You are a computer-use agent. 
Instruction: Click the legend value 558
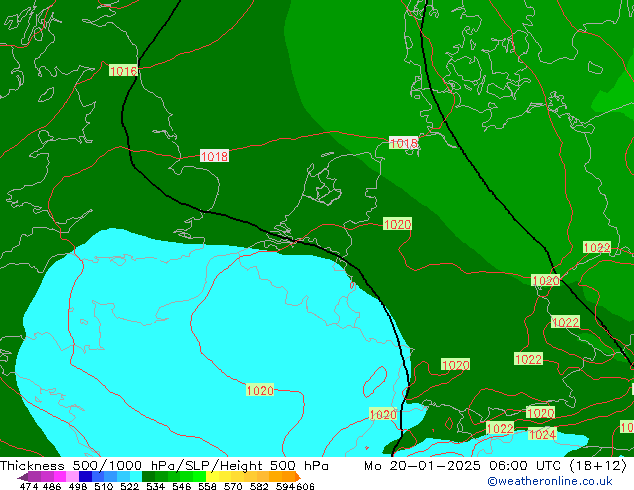[x=207, y=486]
